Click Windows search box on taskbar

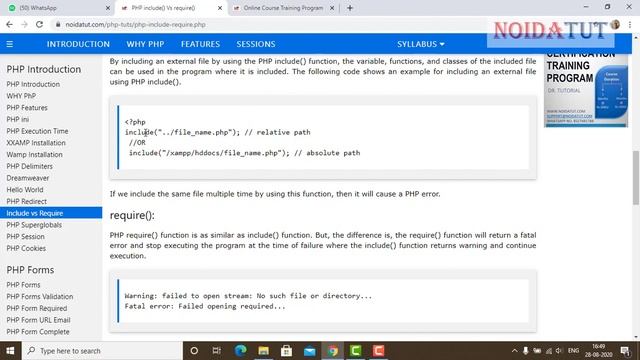pos(102,351)
